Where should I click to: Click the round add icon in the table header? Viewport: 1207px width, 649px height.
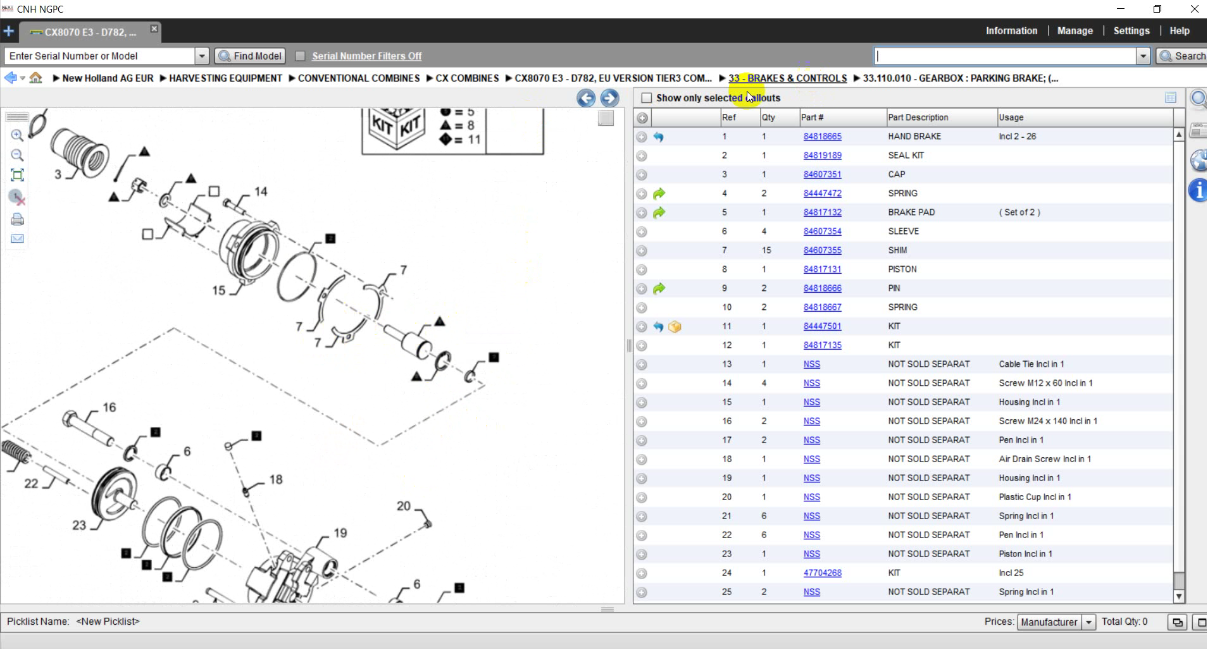click(x=642, y=118)
